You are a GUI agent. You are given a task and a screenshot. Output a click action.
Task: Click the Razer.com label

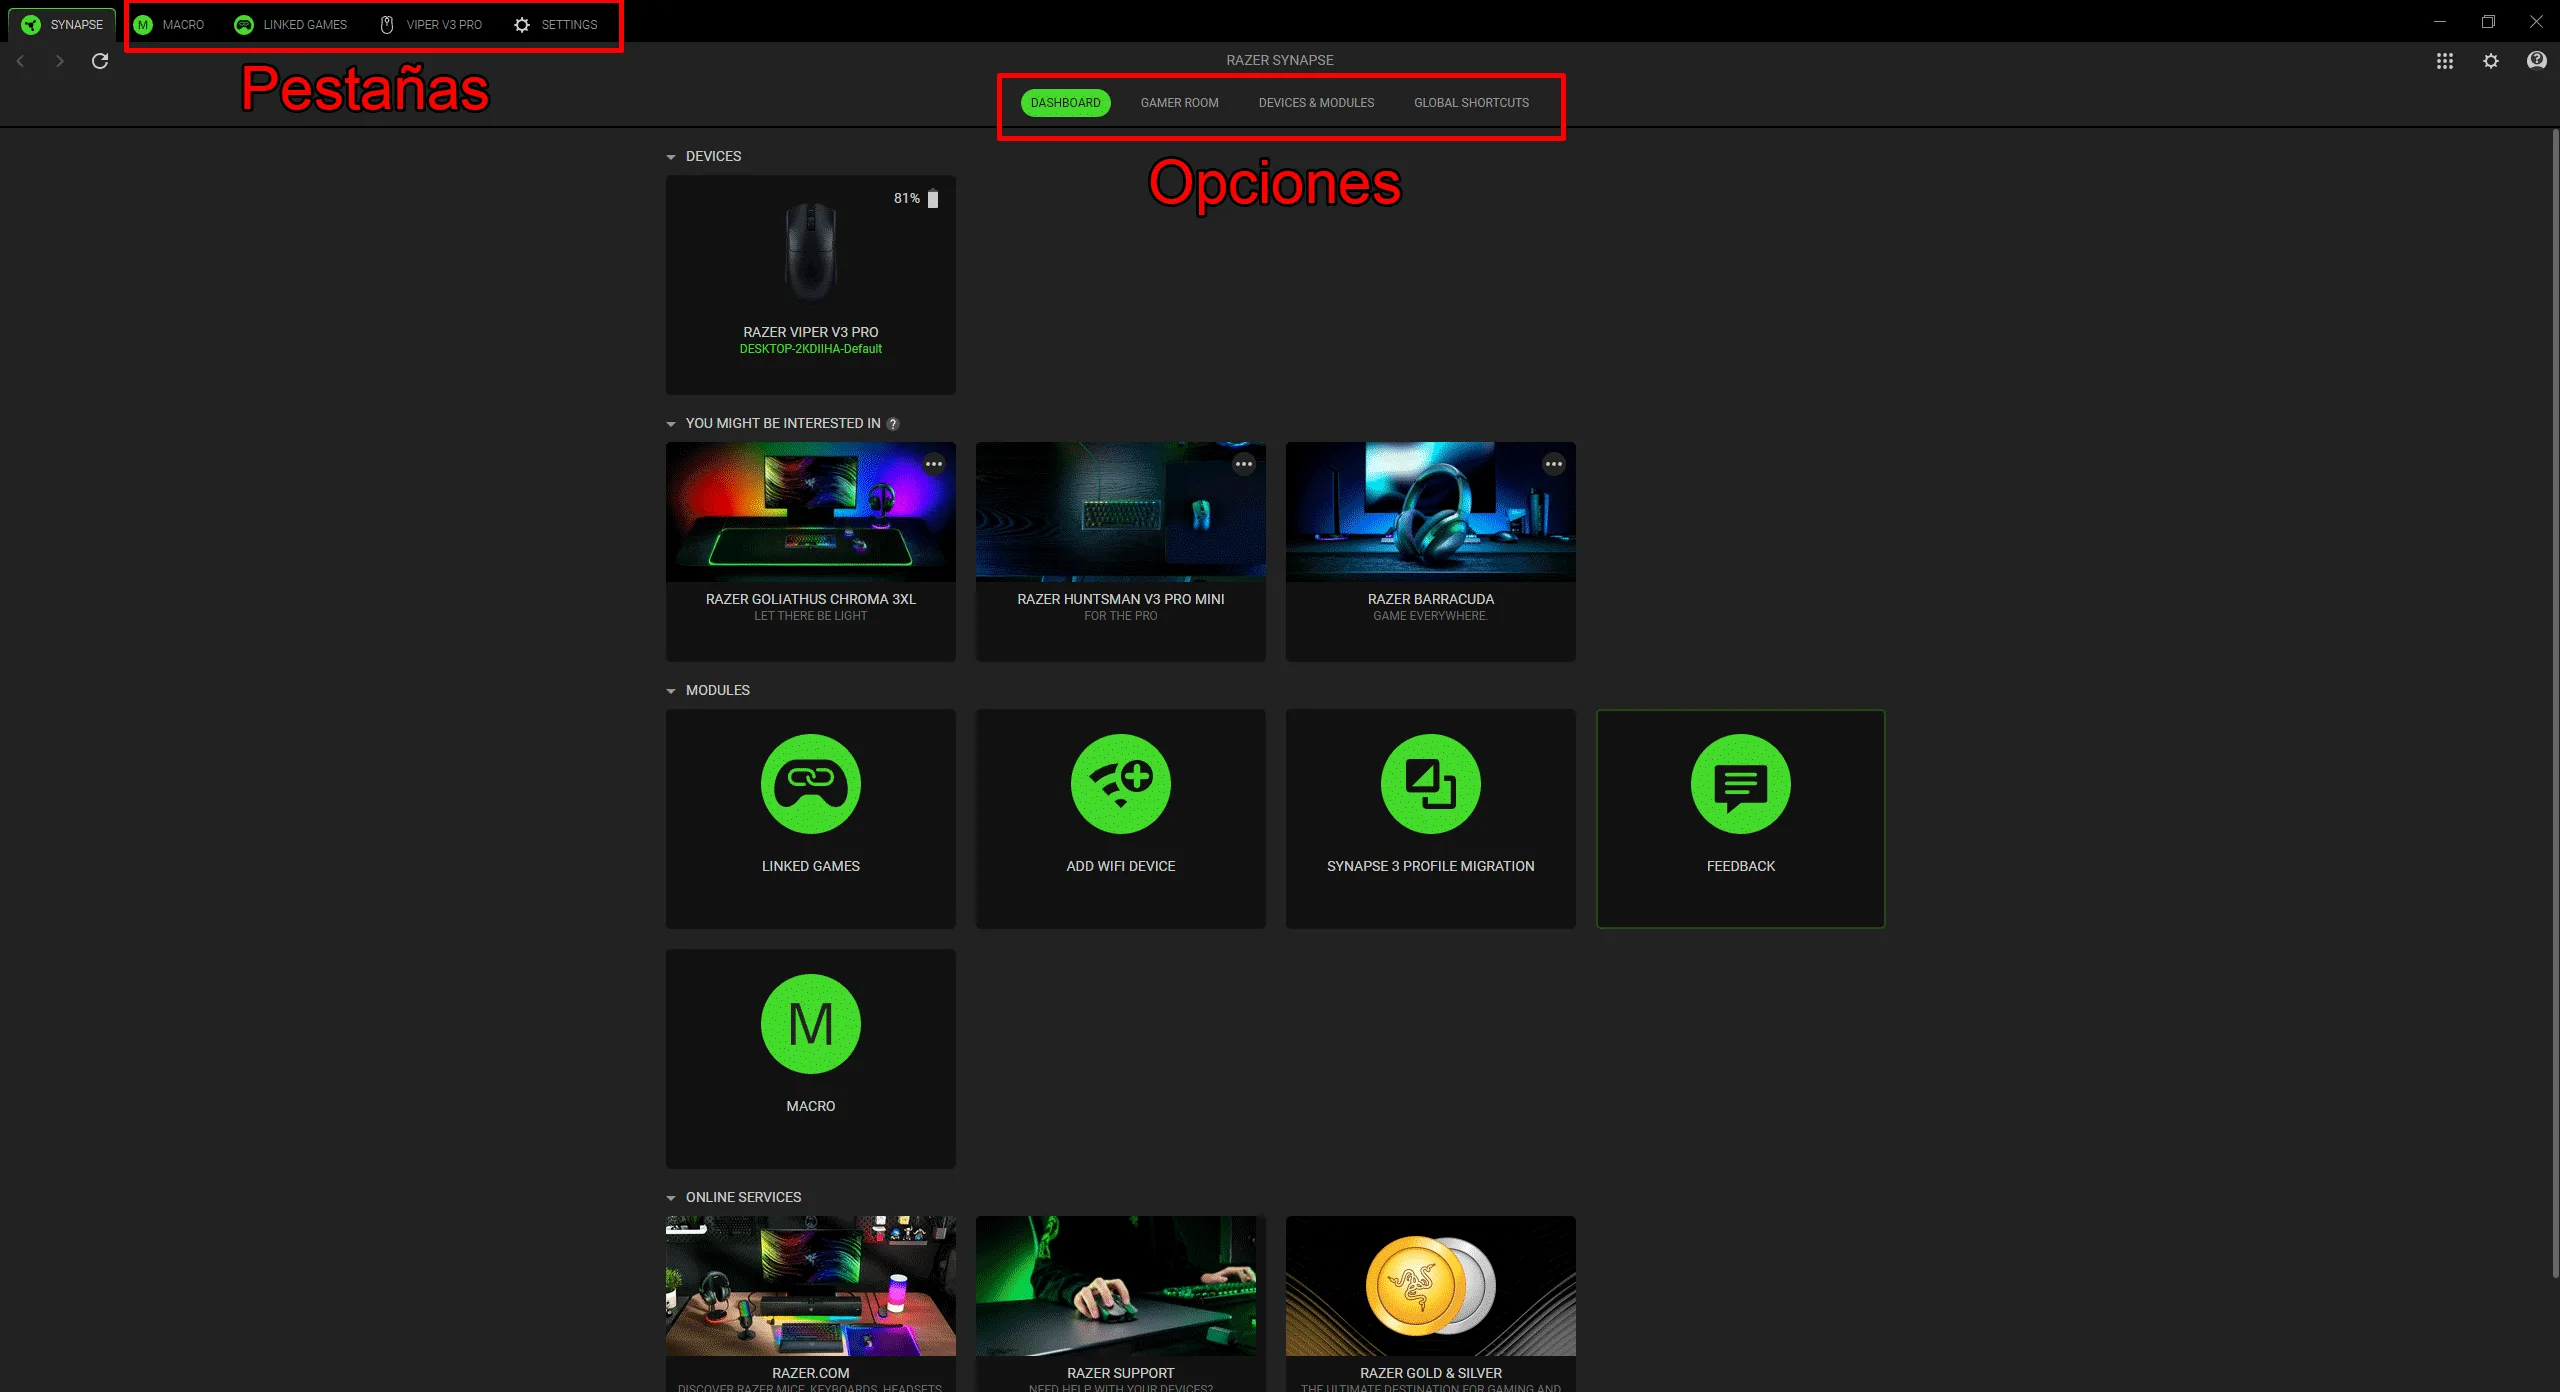pyautogui.click(x=811, y=1373)
